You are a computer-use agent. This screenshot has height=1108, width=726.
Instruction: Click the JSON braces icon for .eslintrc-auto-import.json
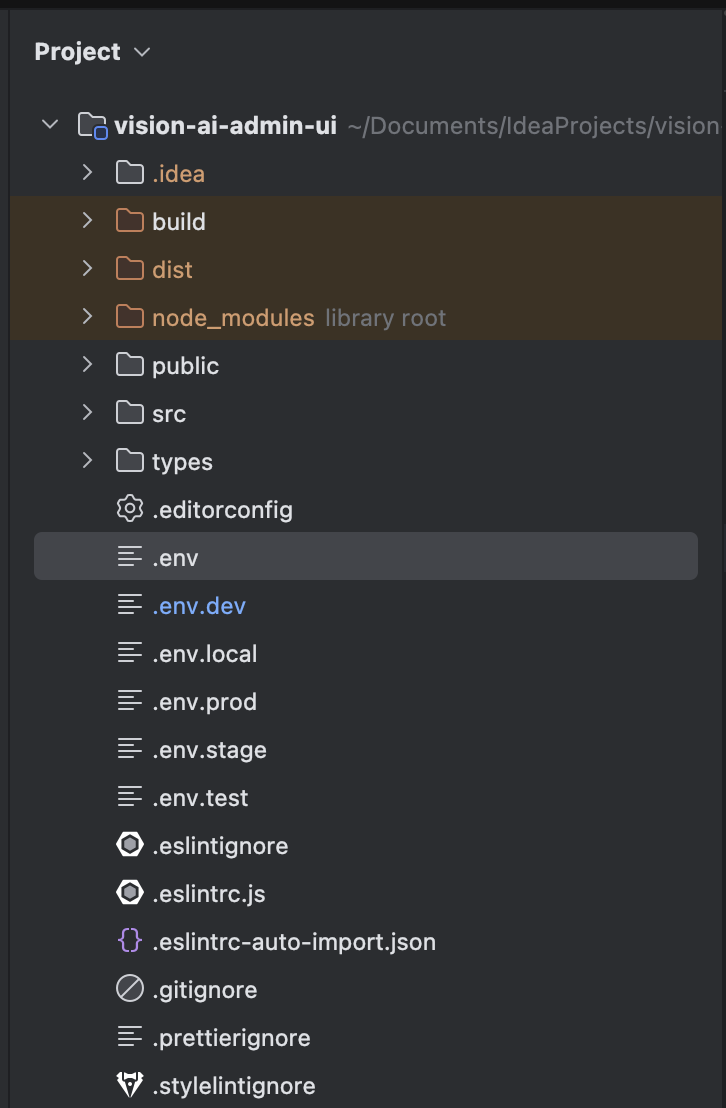[x=130, y=942]
